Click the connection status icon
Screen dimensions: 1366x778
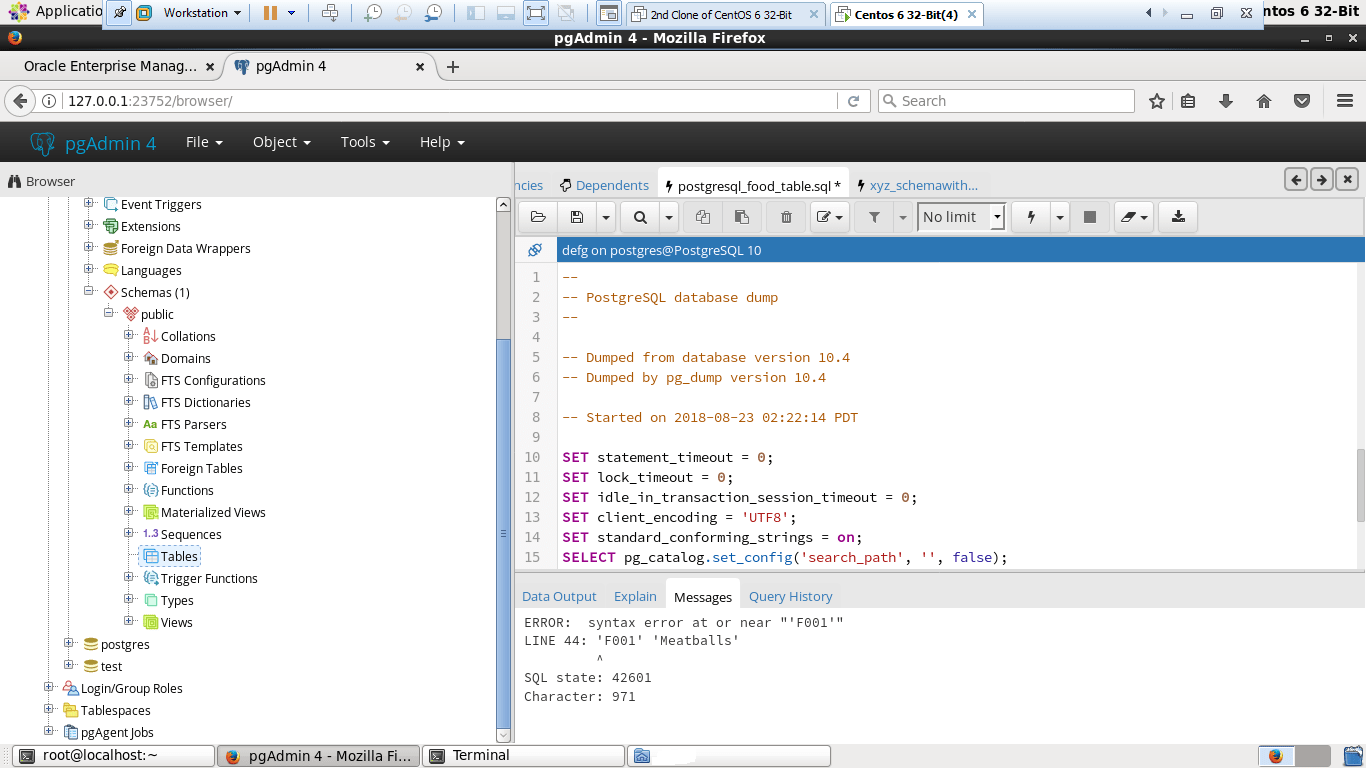pyautogui.click(x=535, y=250)
